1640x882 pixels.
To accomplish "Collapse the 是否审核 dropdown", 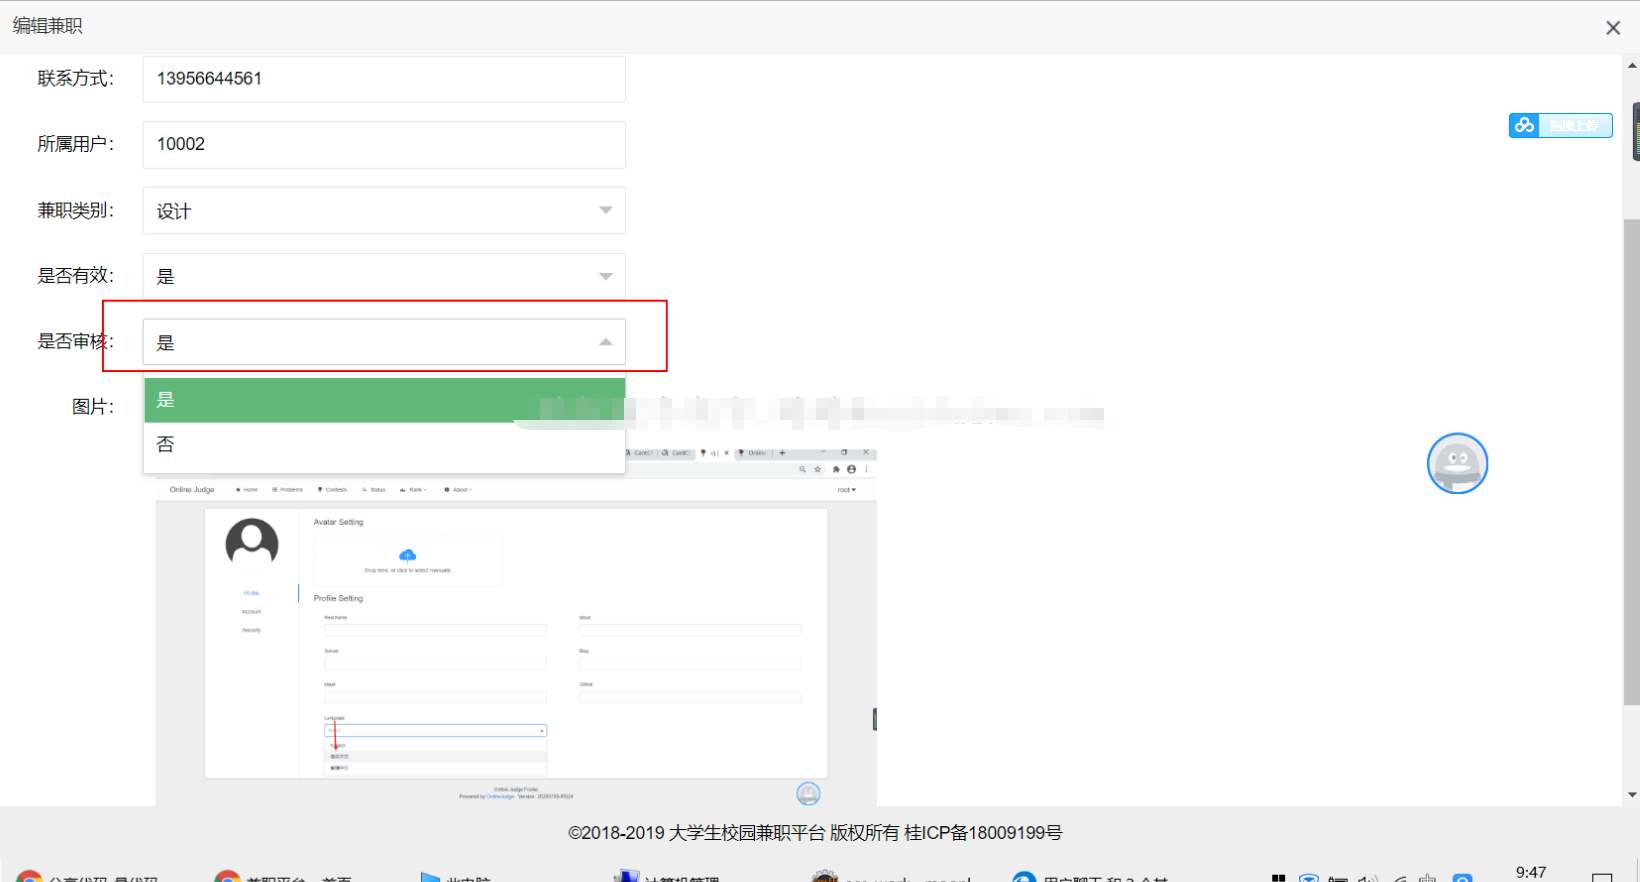I will [x=384, y=342].
